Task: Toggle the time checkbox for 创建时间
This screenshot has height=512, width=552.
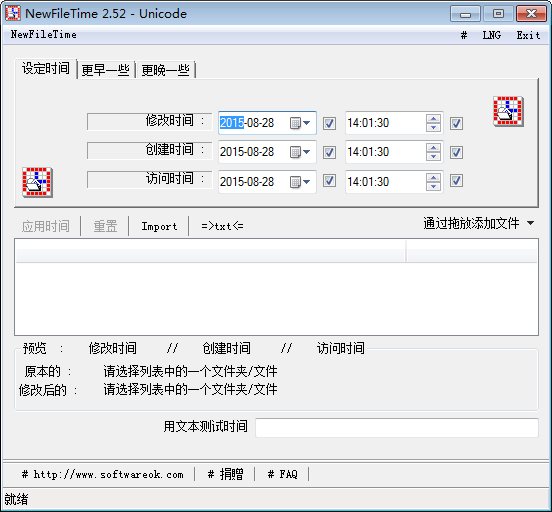Action: pyautogui.click(x=456, y=152)
